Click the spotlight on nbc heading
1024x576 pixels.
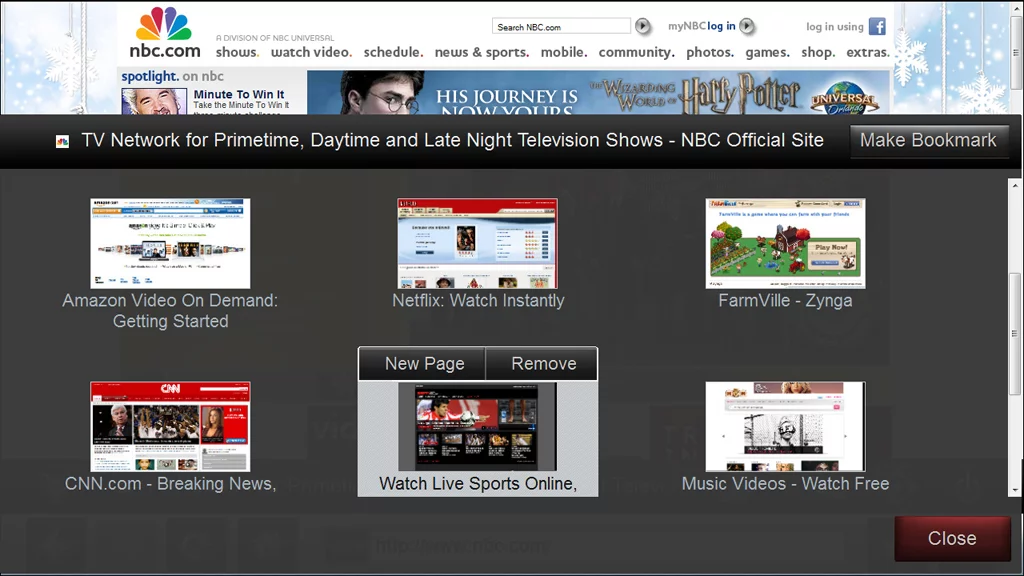pos(172,76)
